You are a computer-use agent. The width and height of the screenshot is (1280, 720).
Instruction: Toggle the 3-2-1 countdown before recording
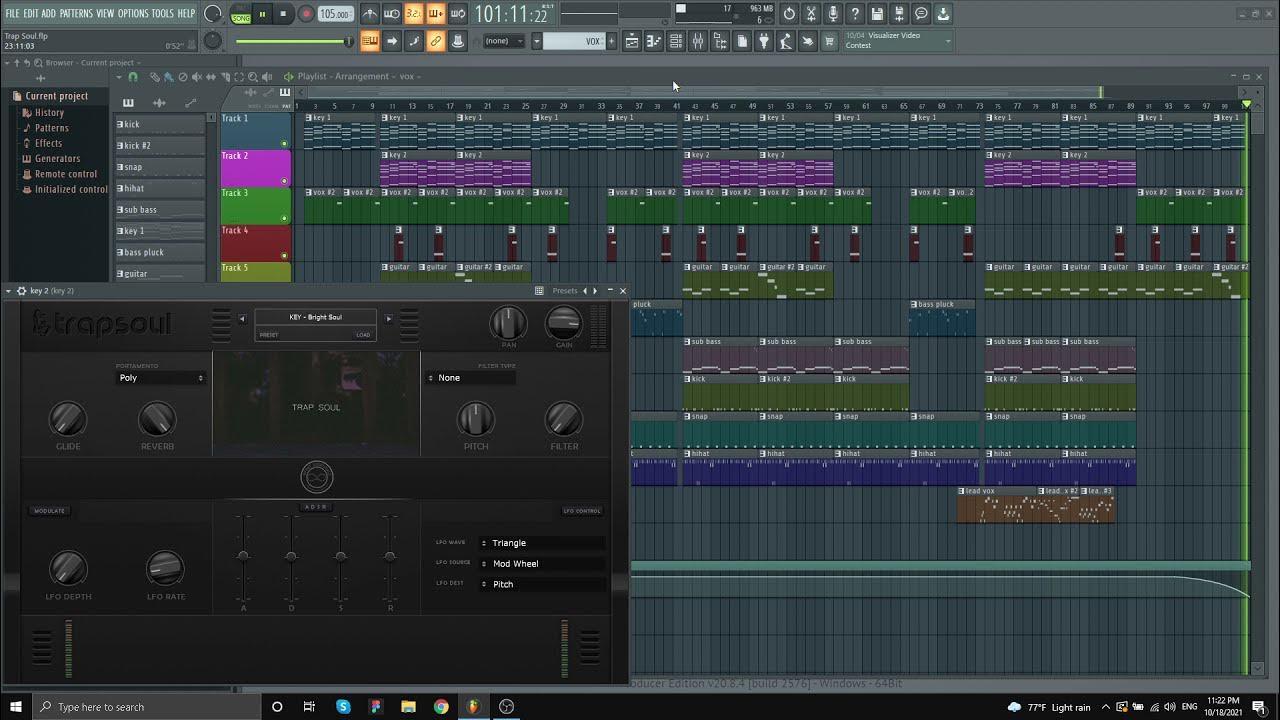point(414,14)
